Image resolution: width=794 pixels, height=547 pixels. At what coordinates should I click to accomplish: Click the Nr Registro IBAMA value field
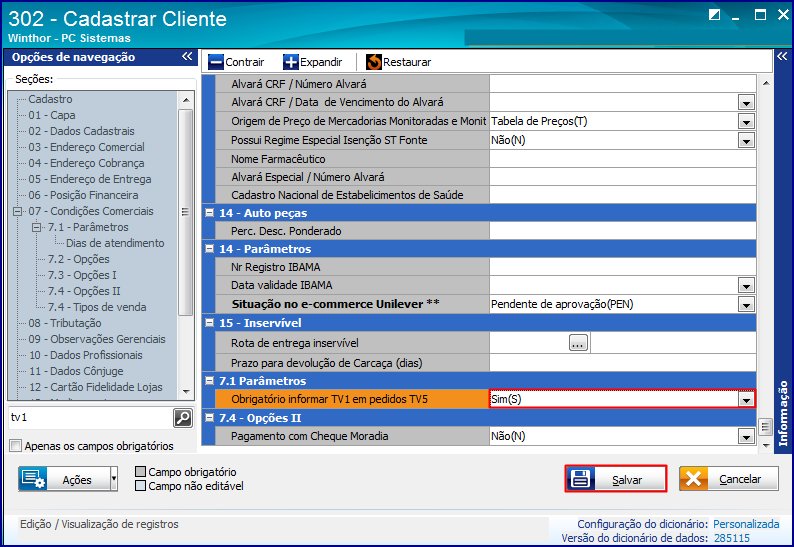click(622, 267)
